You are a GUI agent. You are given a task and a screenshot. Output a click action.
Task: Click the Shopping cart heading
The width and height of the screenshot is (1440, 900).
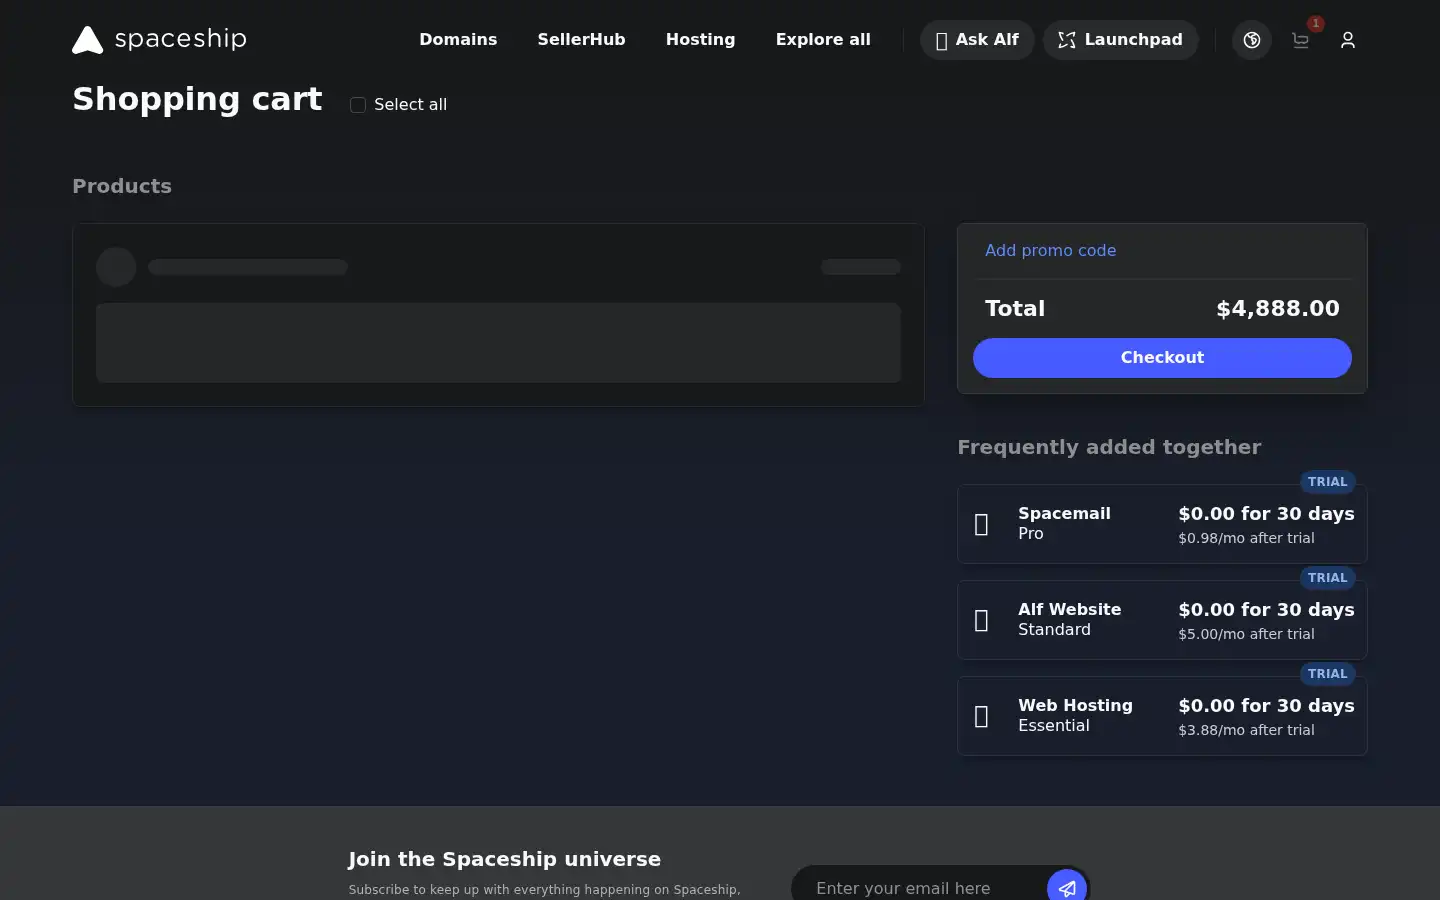pos(197,99)
